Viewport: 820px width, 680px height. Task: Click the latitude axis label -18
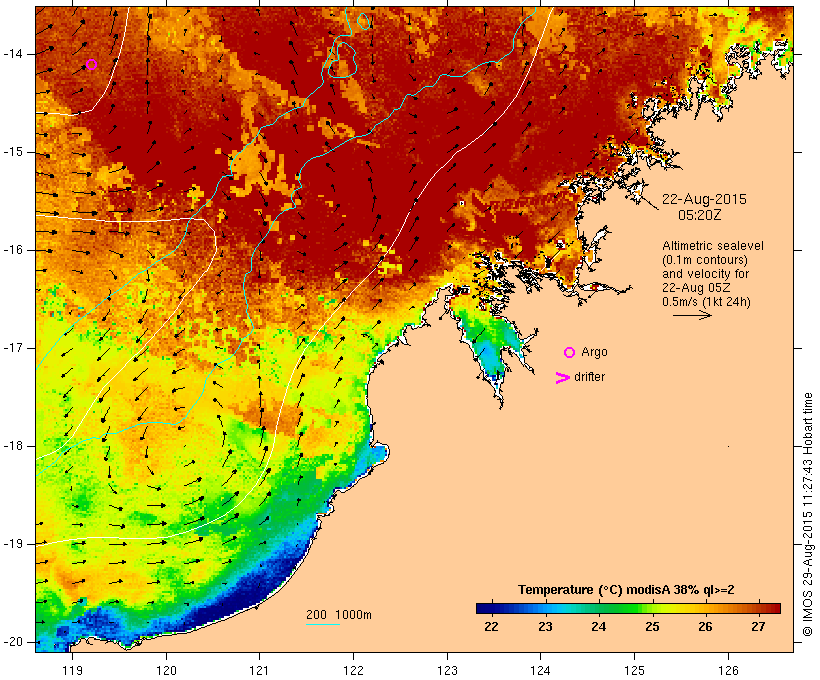click(x=12, y=446)
